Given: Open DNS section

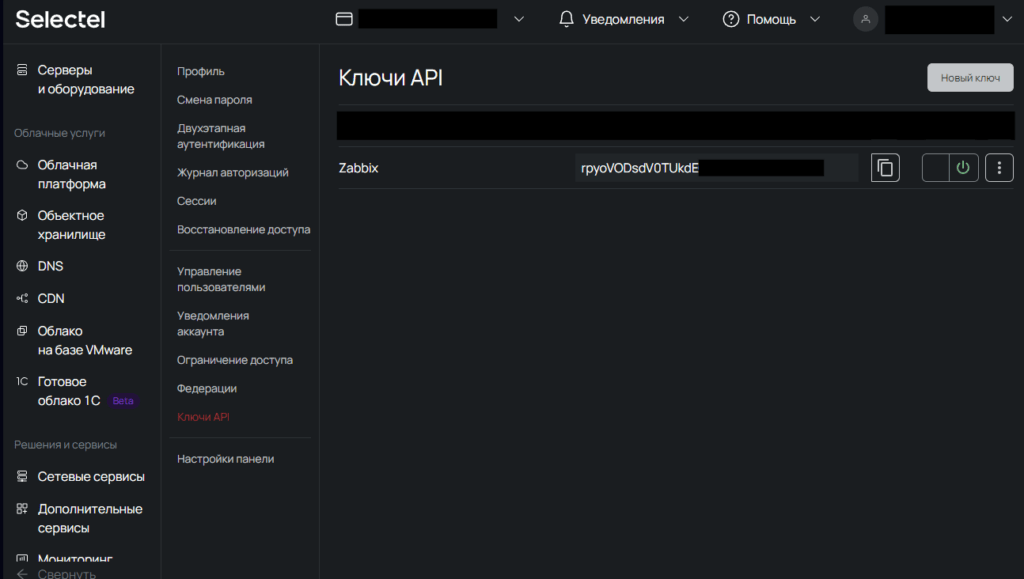Looking at the screenshot, I should [50, 266].
